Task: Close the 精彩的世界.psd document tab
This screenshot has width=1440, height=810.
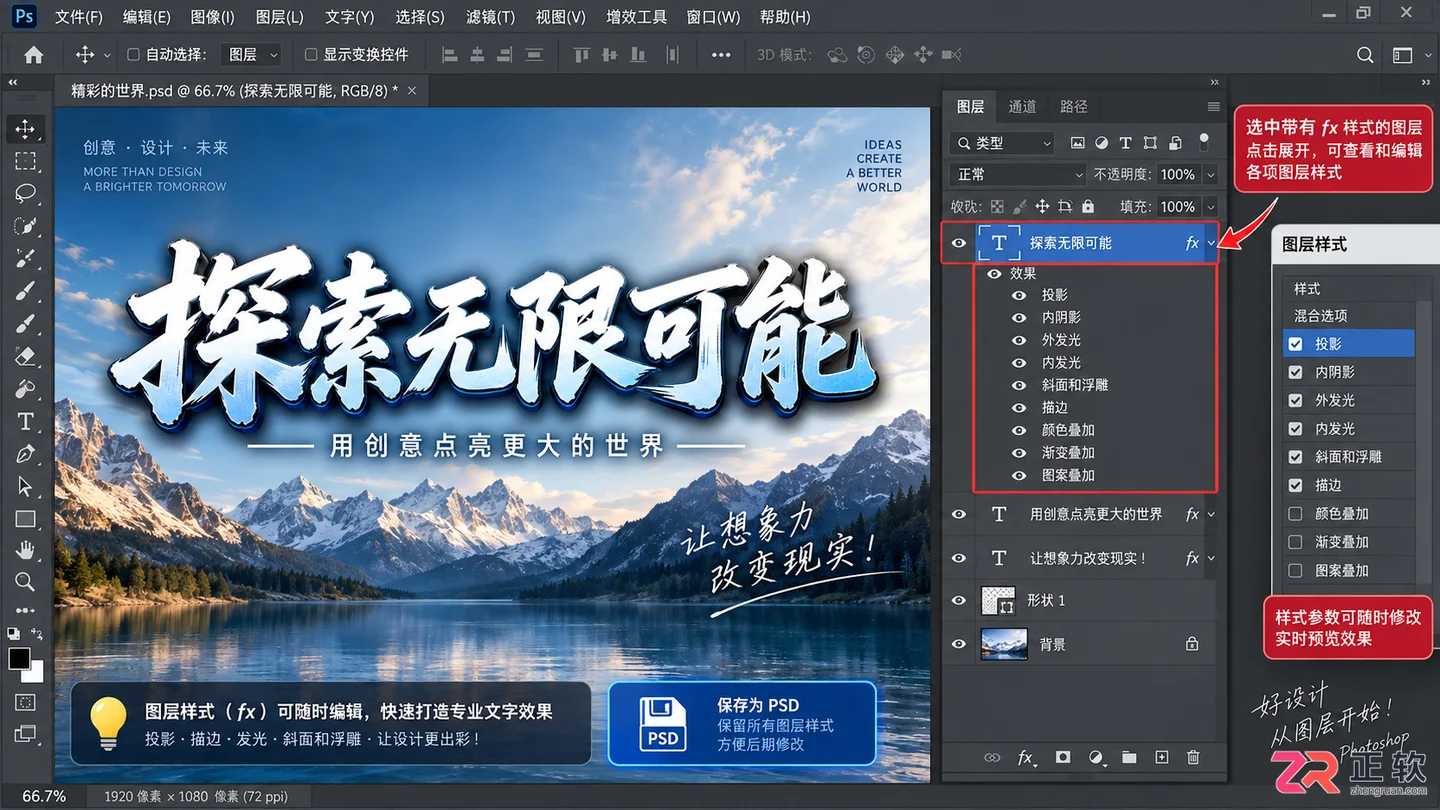Action: tap(411, 91)
